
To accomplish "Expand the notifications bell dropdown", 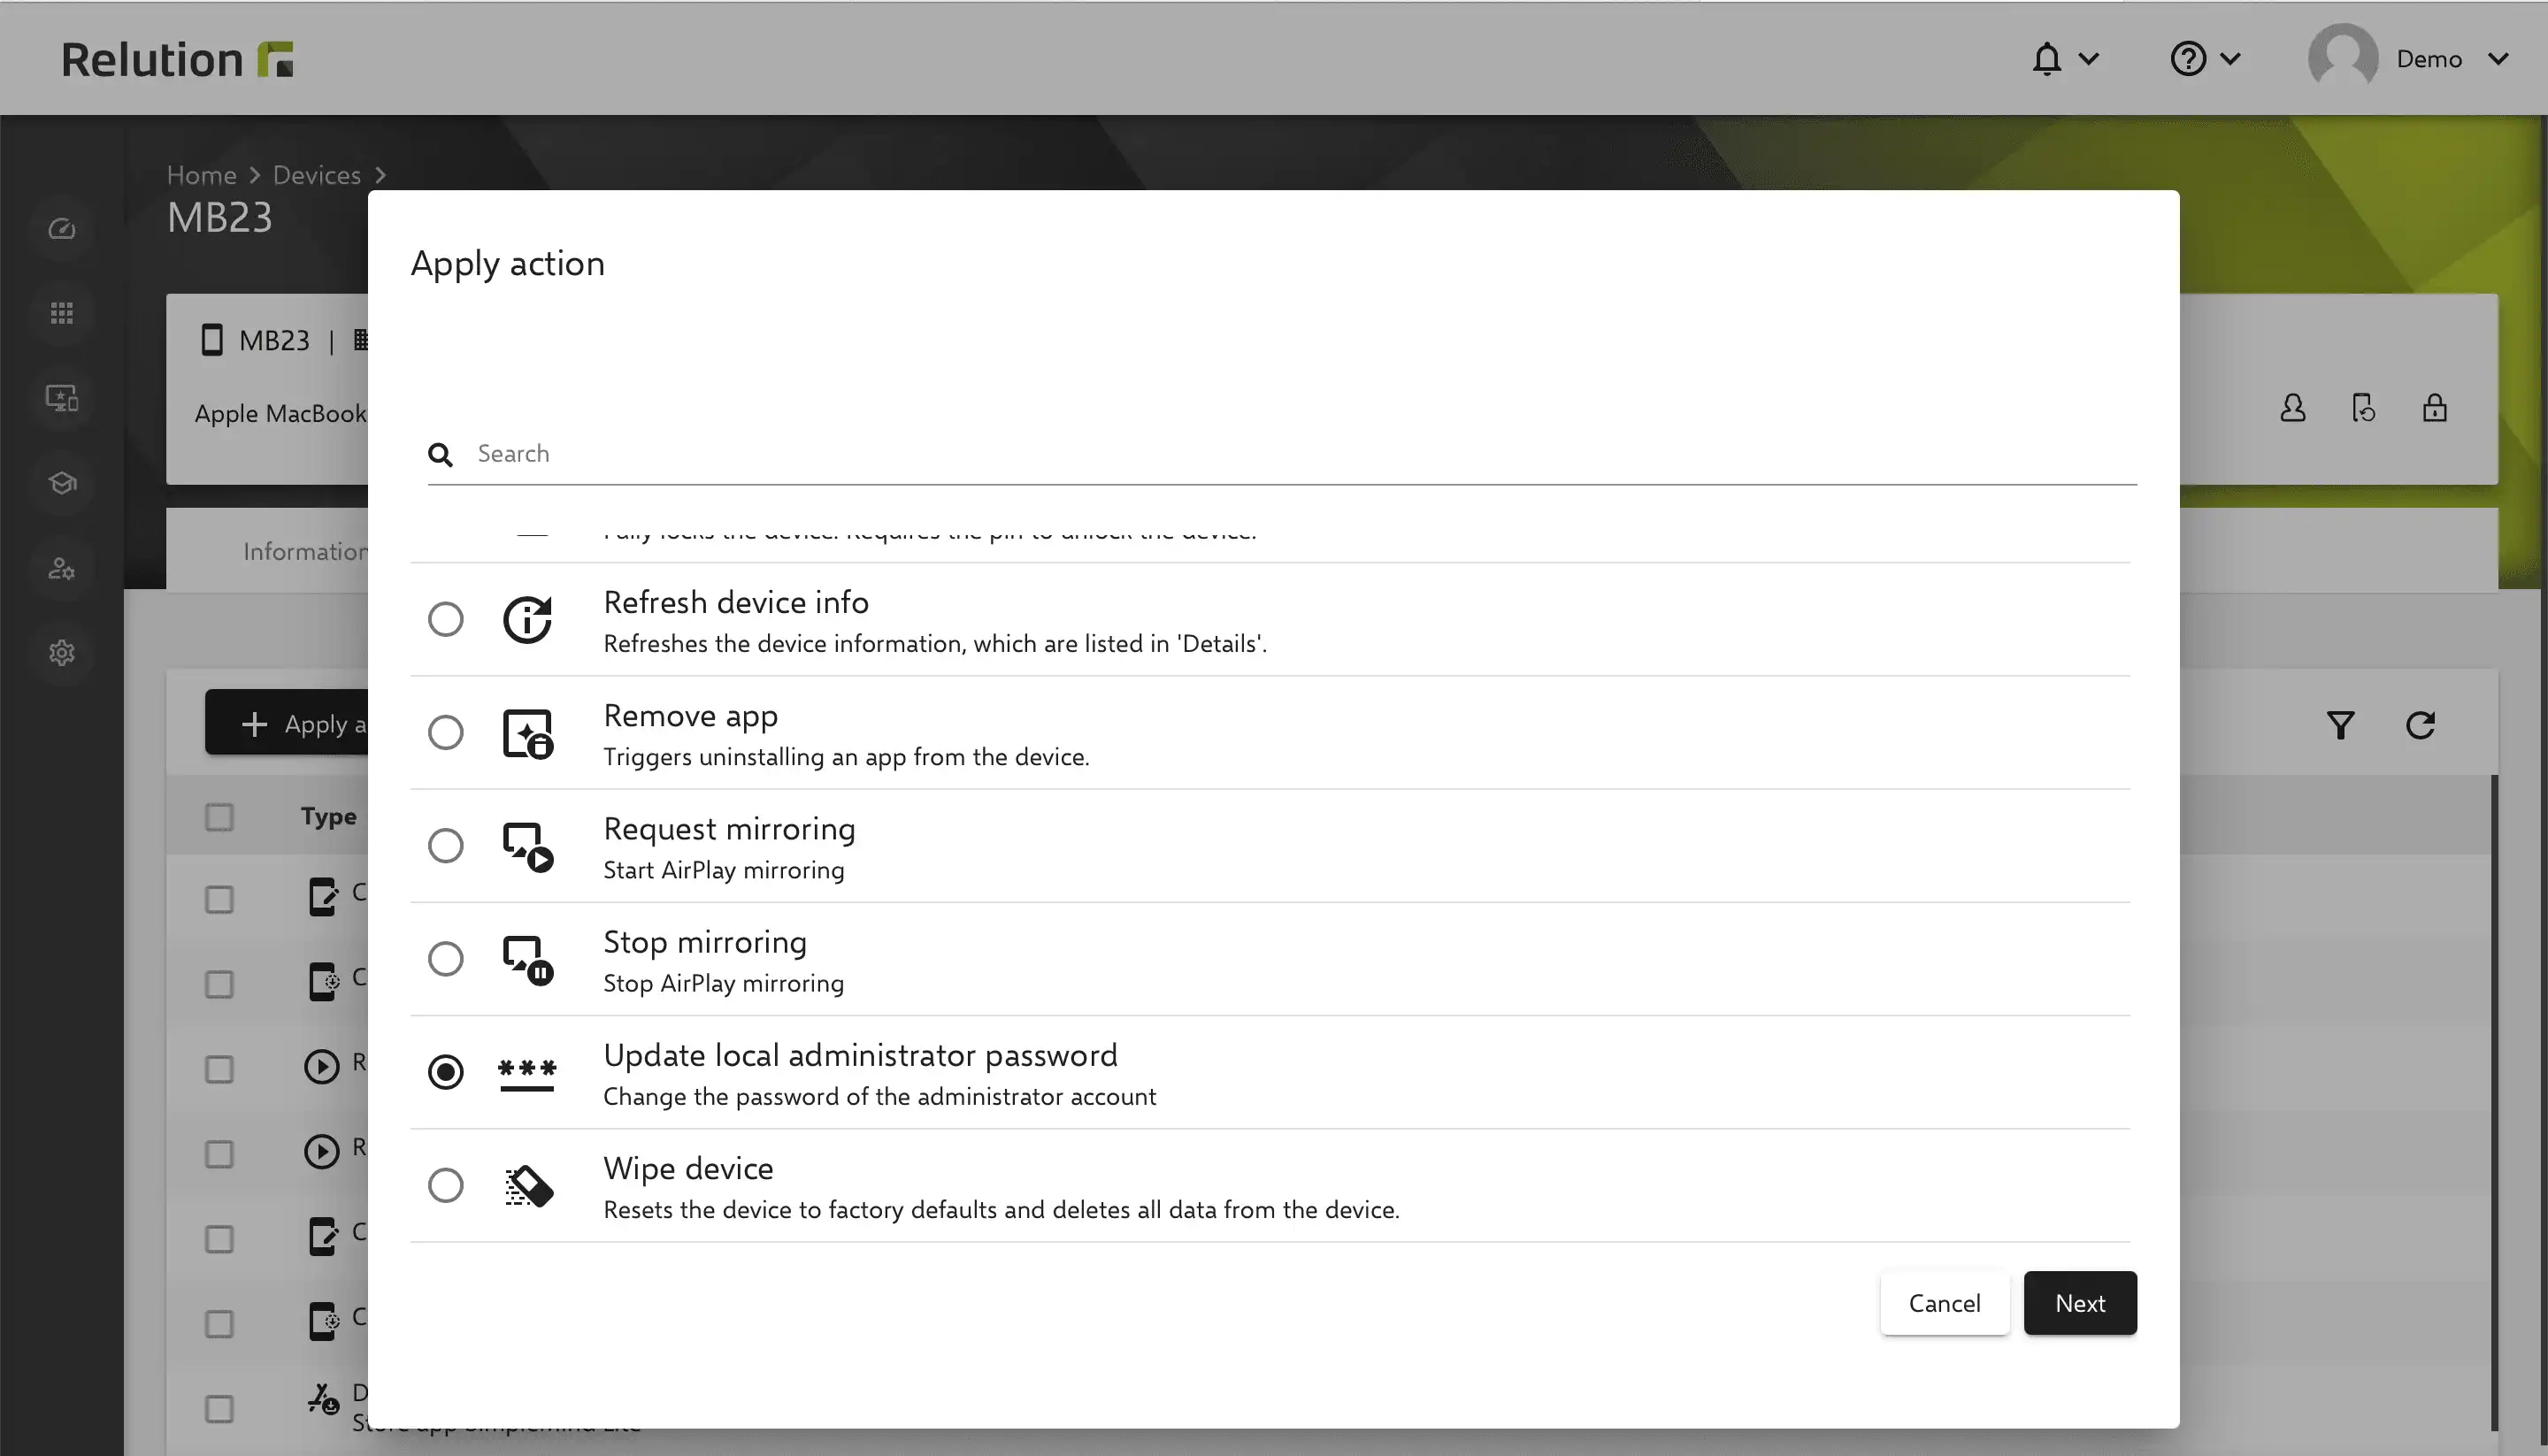I will coord(2064,59).
